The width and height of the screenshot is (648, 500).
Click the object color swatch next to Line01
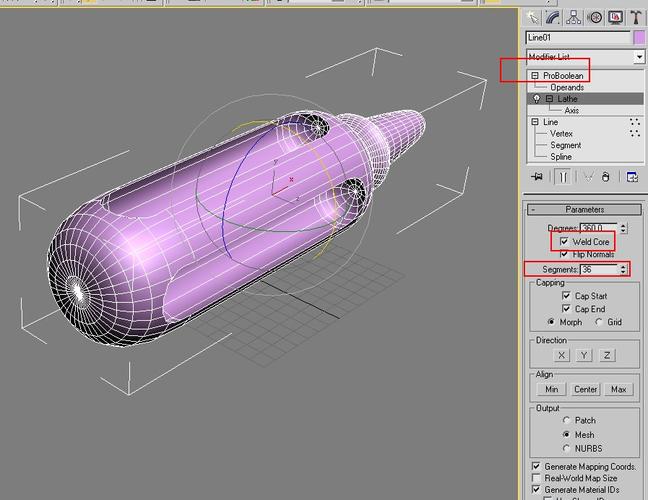point(639,38)
